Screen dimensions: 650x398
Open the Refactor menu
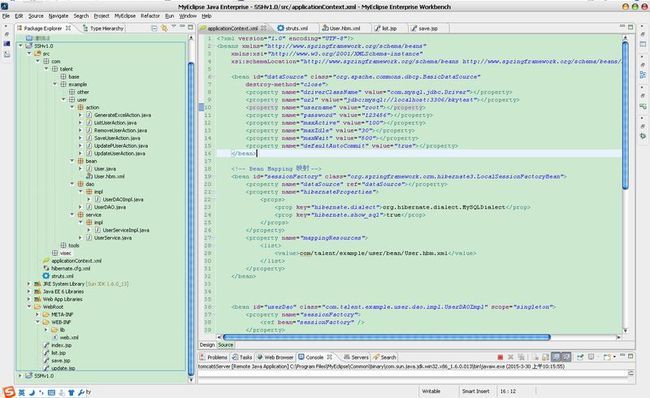pyautogui.click(x=150, y=16)
